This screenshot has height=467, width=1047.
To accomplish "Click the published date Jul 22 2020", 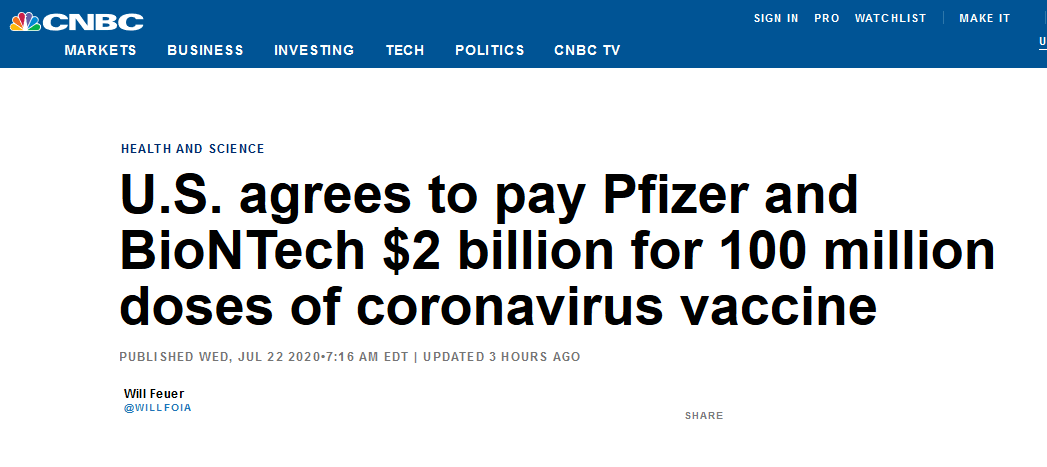I will click(279, 357).
